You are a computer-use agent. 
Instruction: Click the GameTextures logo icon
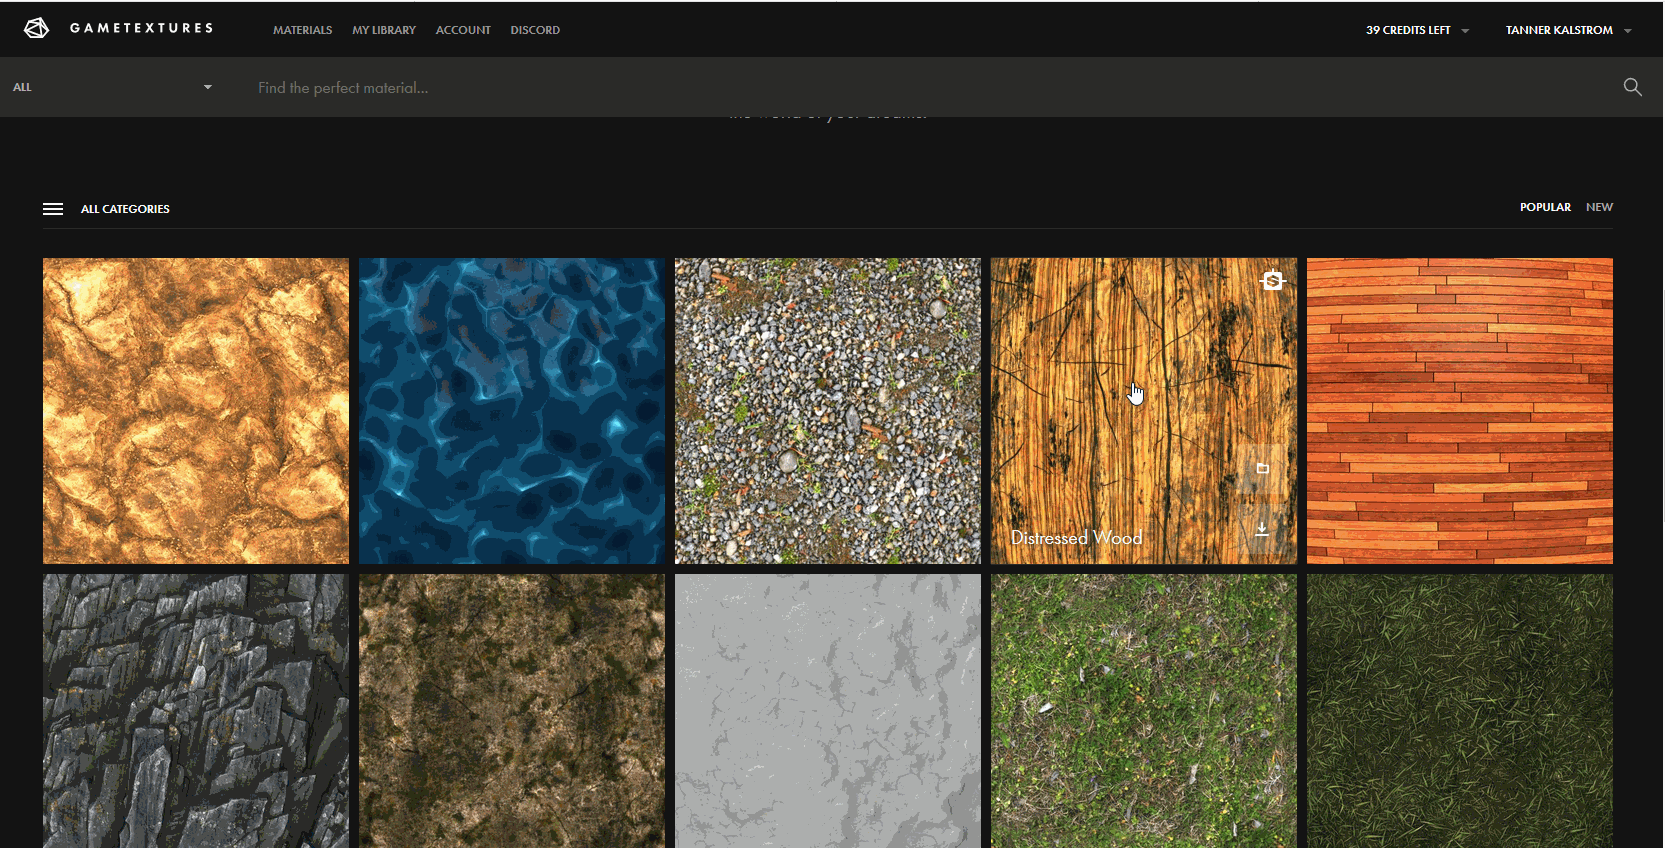(36, 28)
